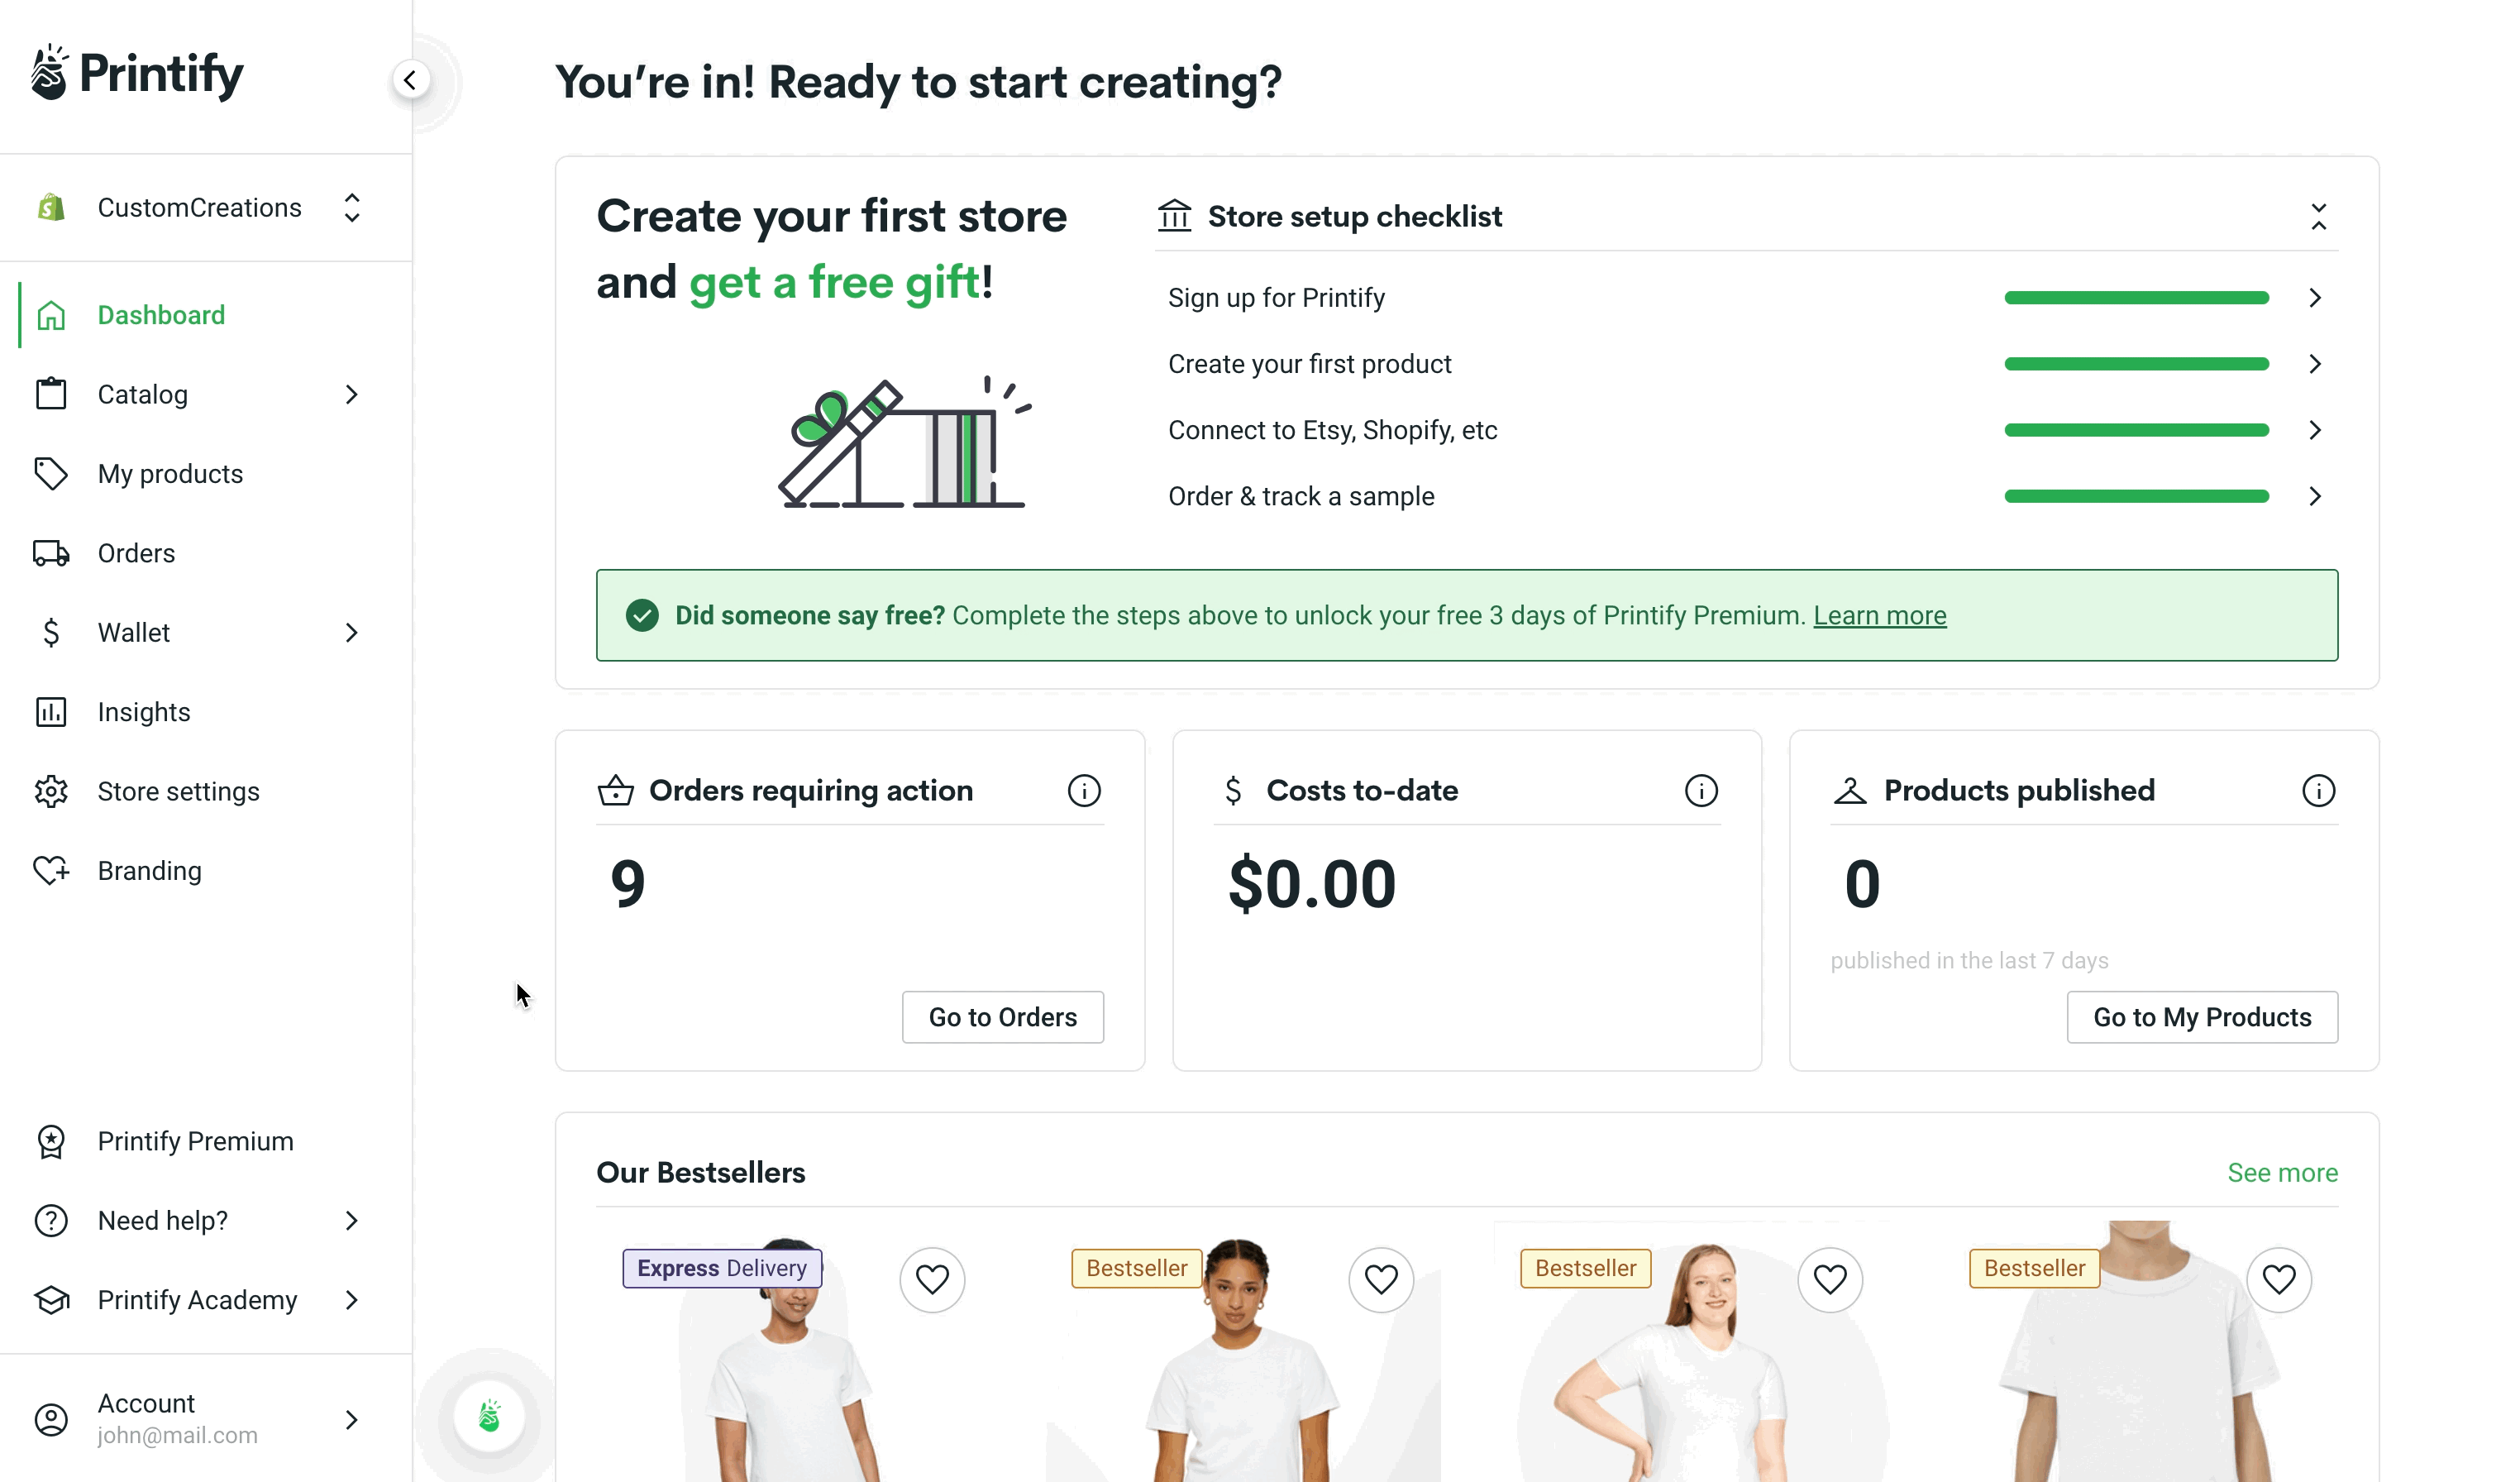2520x1482 pixels.
Task: Heart the first Bestseller t-shirt
Action: pos(1381,1279)
